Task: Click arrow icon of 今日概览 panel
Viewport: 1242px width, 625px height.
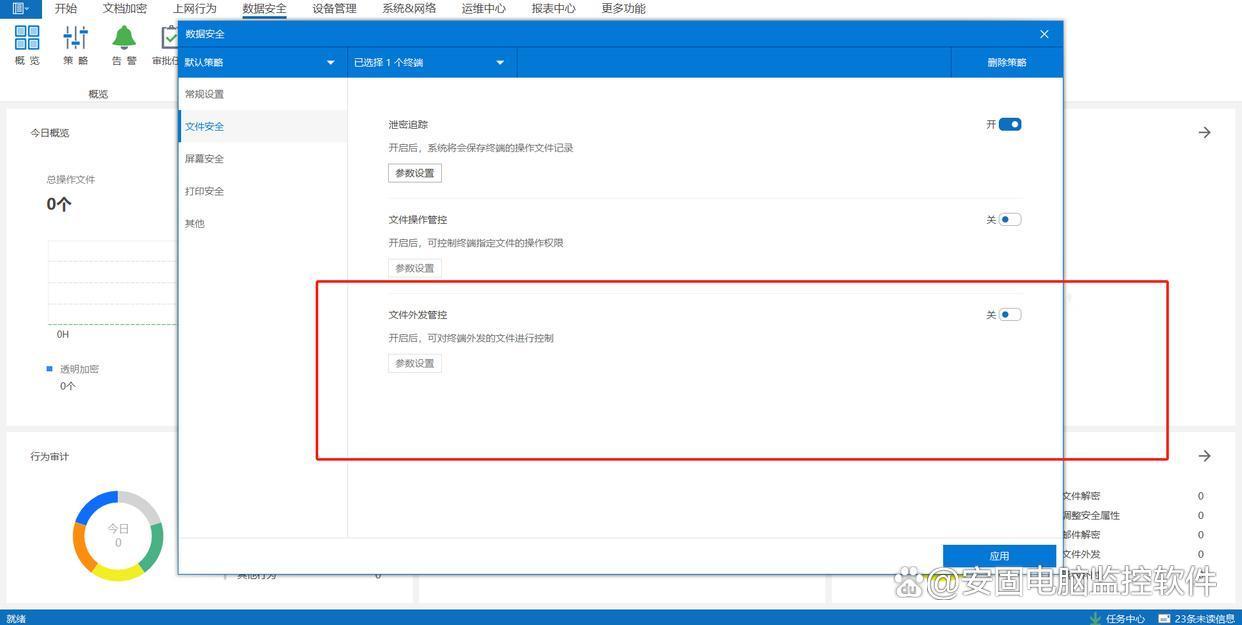Action: [x=1205, y=132]
